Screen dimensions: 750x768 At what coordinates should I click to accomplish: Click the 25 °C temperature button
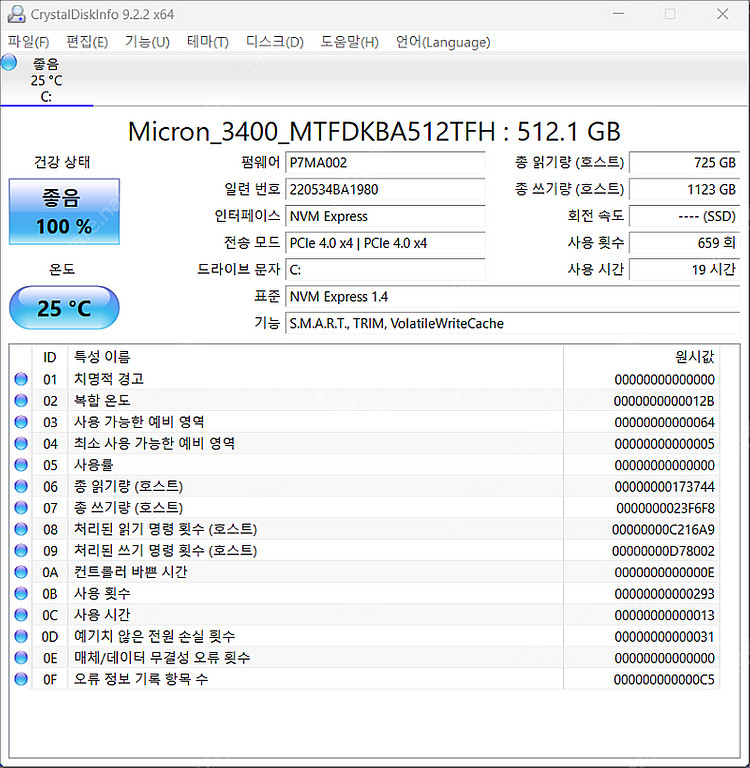tap(64, 308)
